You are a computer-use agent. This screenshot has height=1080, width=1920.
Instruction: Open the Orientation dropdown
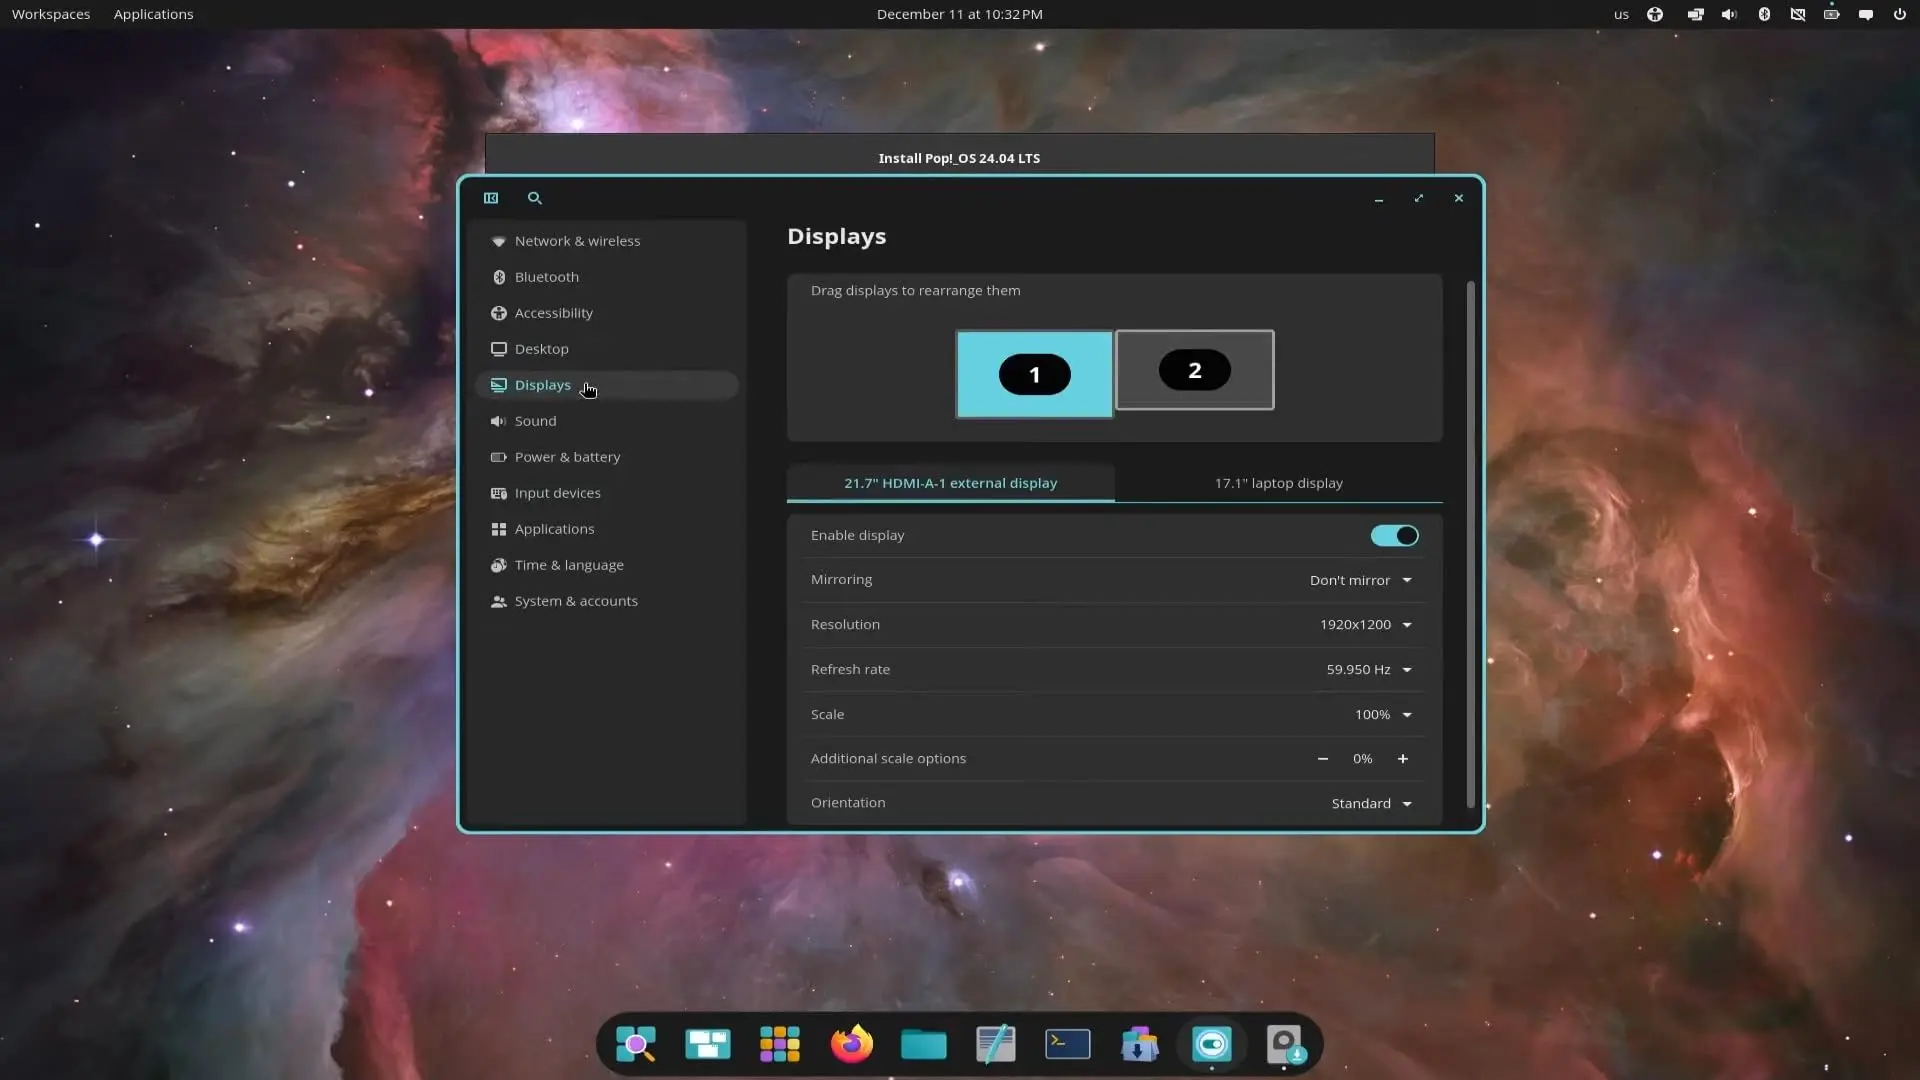1372,804
